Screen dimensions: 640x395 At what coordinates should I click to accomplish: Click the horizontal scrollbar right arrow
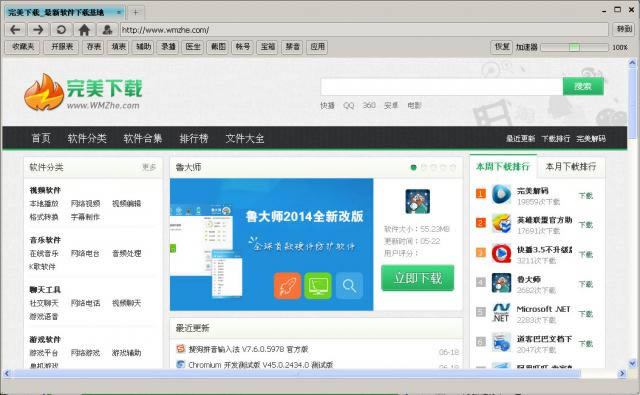[x=622, y=373]
